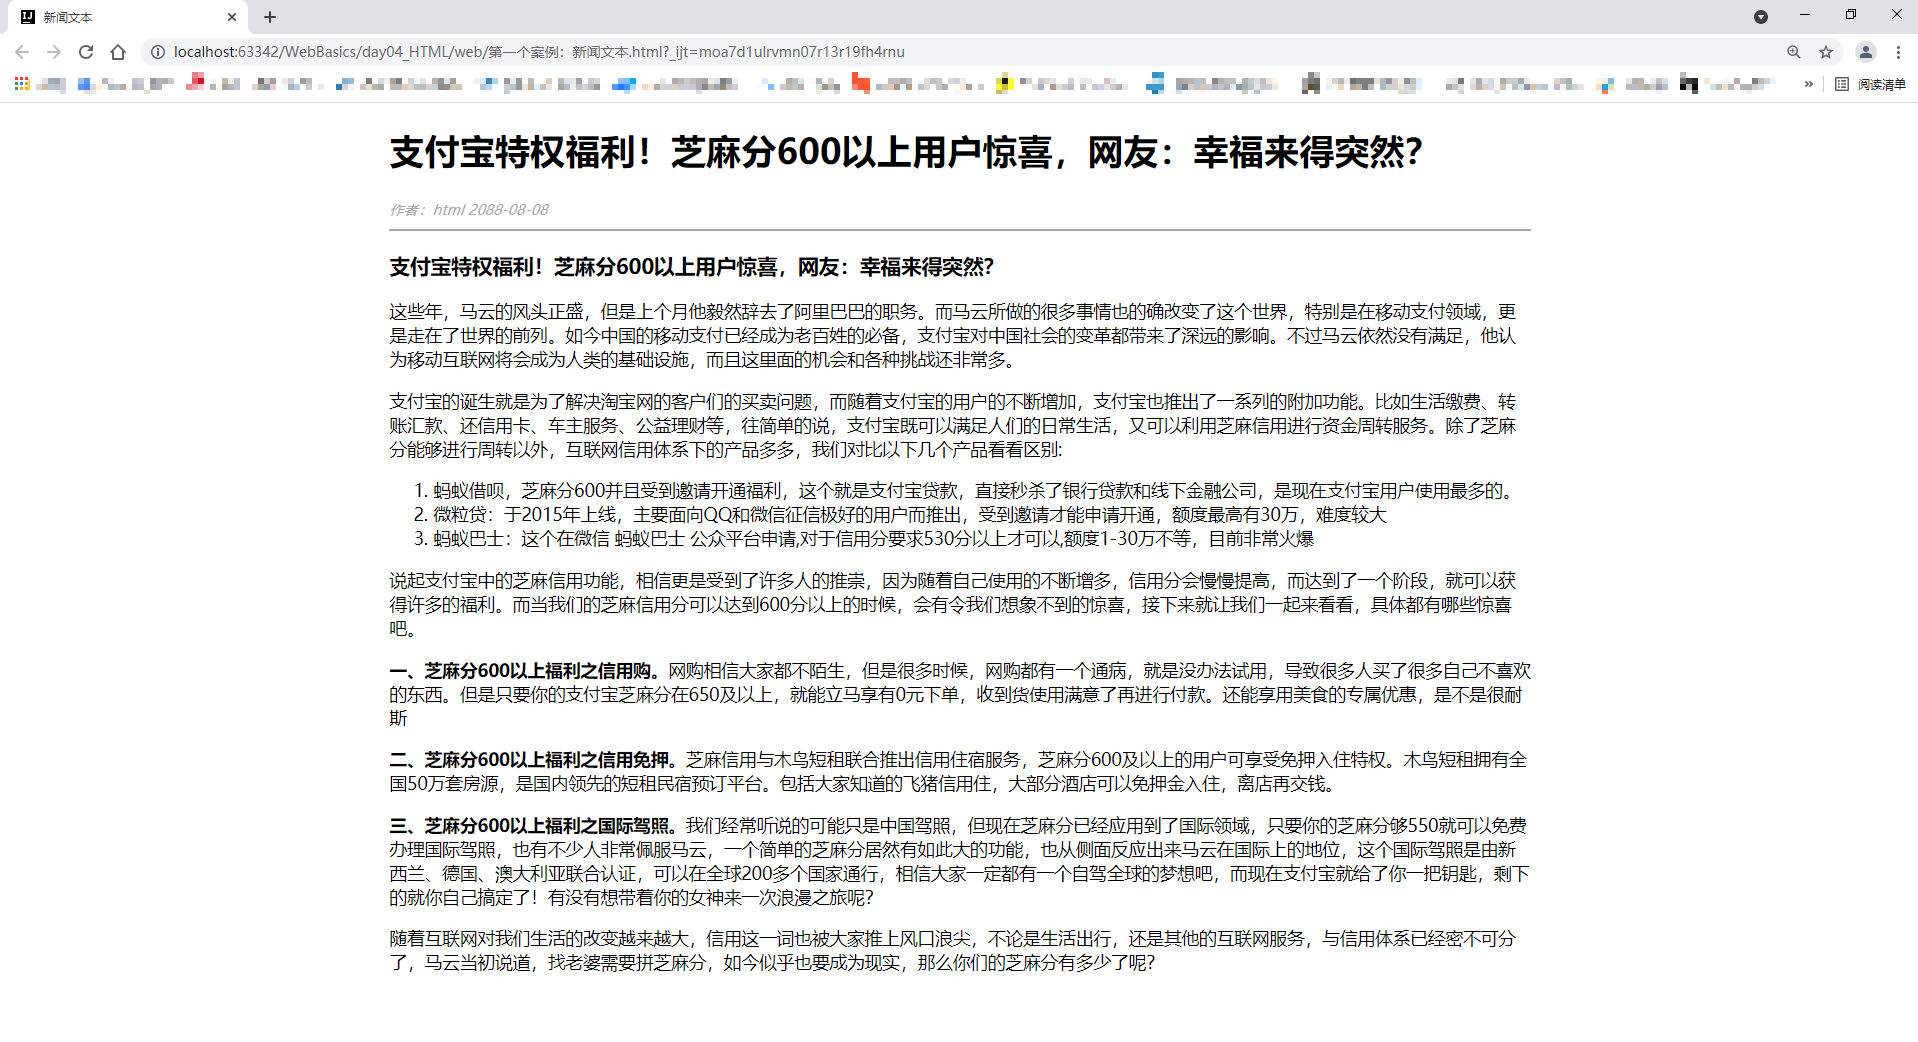1918x1042 pixels.
Task: Bookmark this page with the star icon
Action: click(1826, 52)
